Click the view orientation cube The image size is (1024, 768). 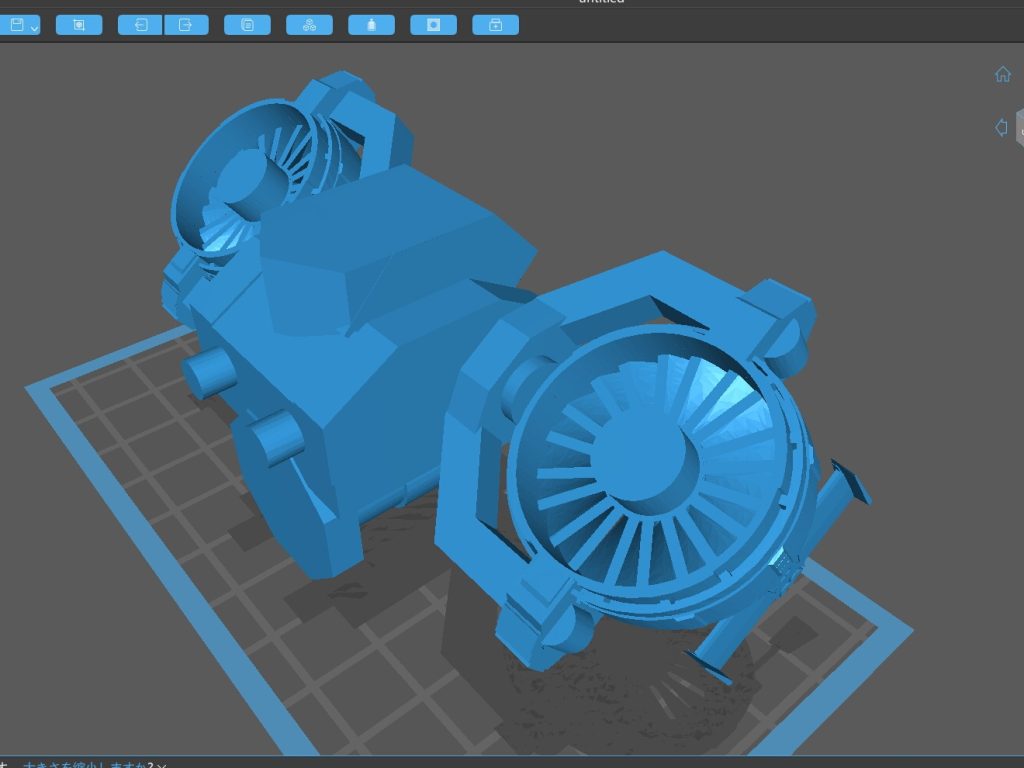[x=1019, y=127]
